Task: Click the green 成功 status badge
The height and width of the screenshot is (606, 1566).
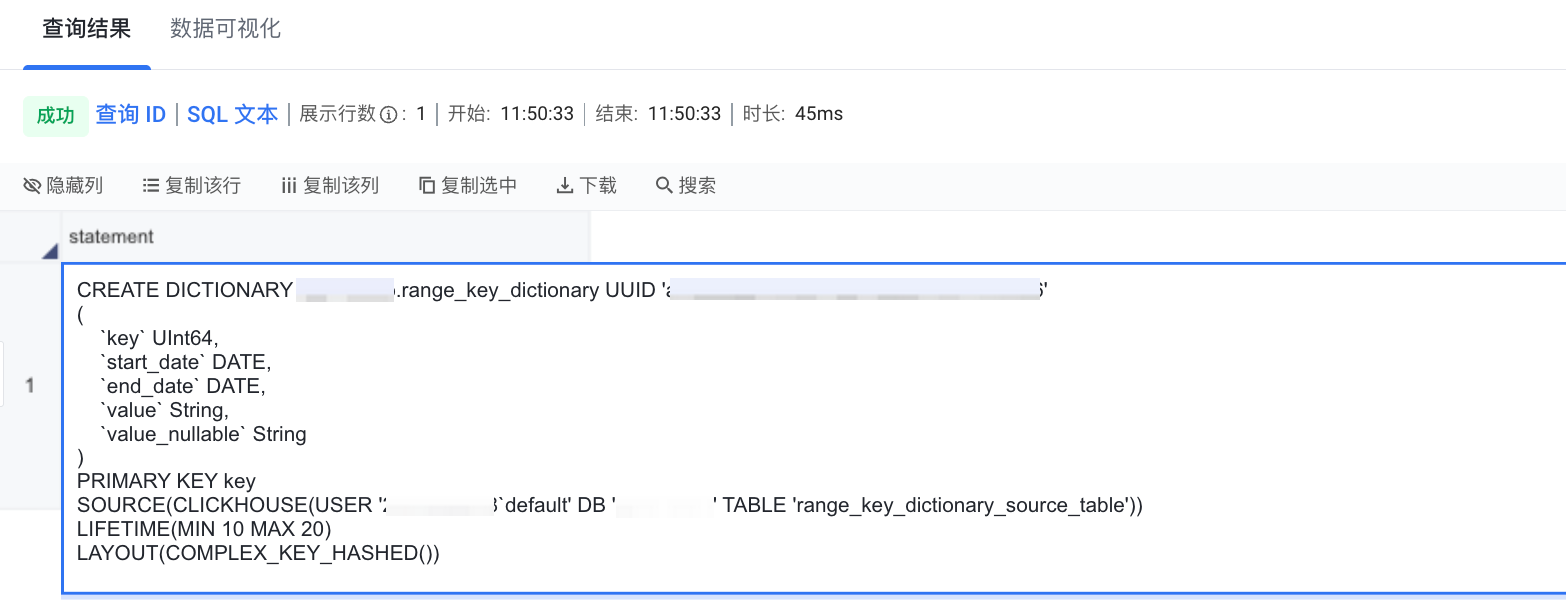Action: 55,115
